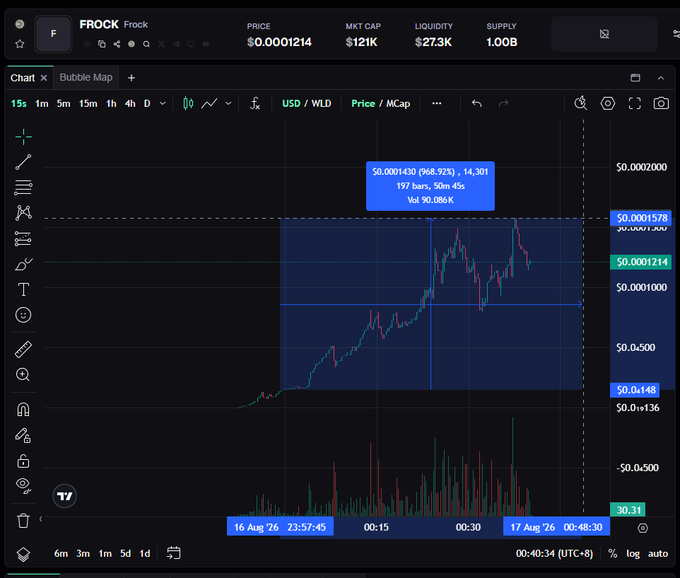
Task: Toggle lock all drawings
Action: click(23, 460)
